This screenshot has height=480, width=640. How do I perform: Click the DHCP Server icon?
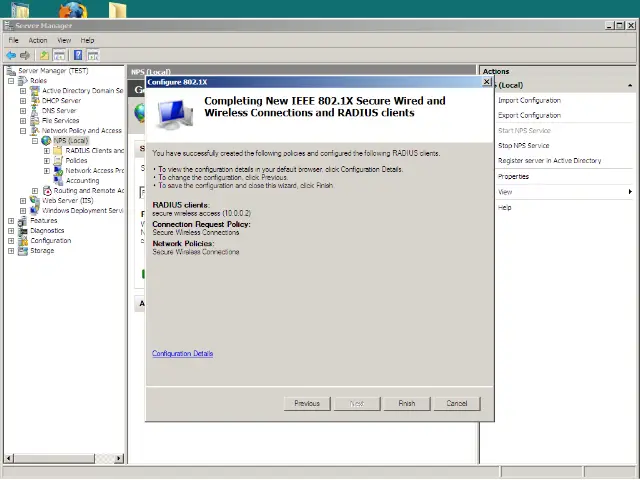[35, 100]
